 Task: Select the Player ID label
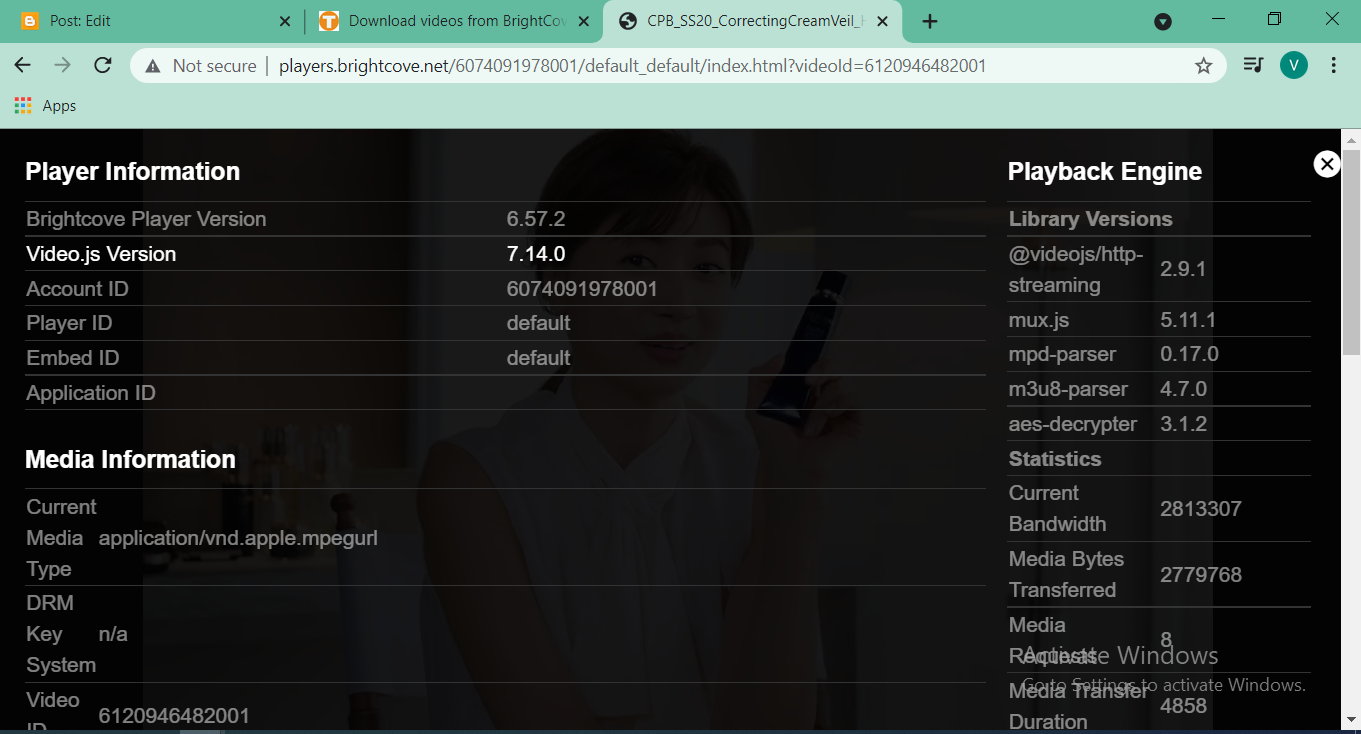coord(69,323)
